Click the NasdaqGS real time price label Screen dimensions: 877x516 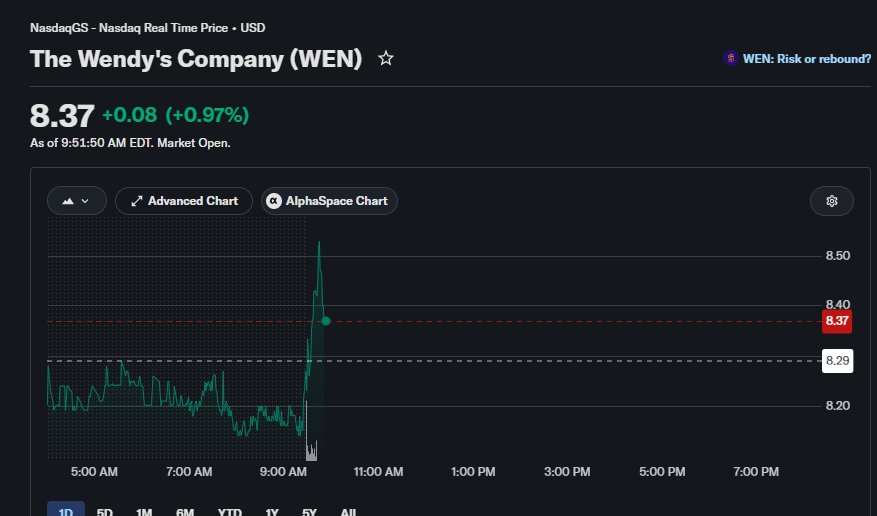click(148, 28)
